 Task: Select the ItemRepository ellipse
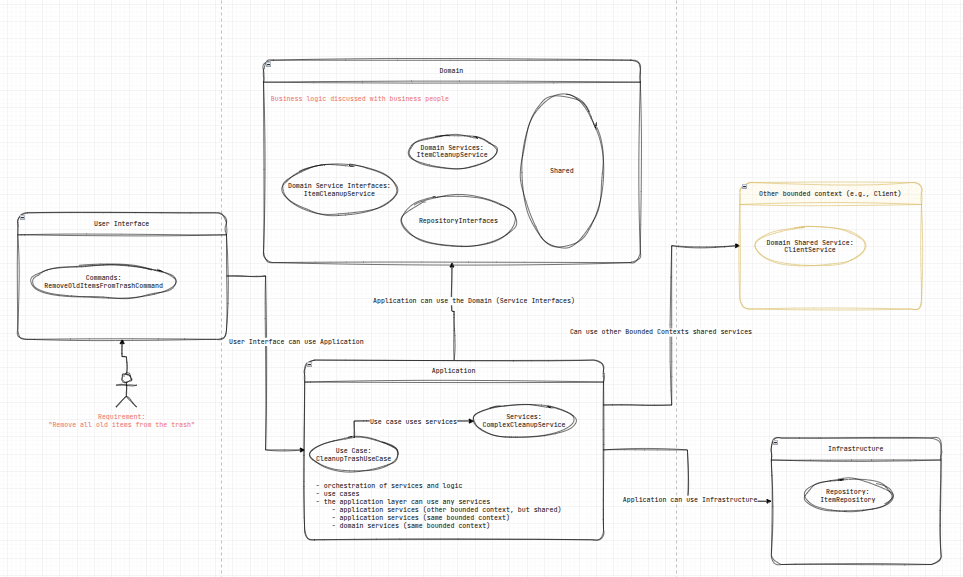pyautogui.click(x=848, y=495)
